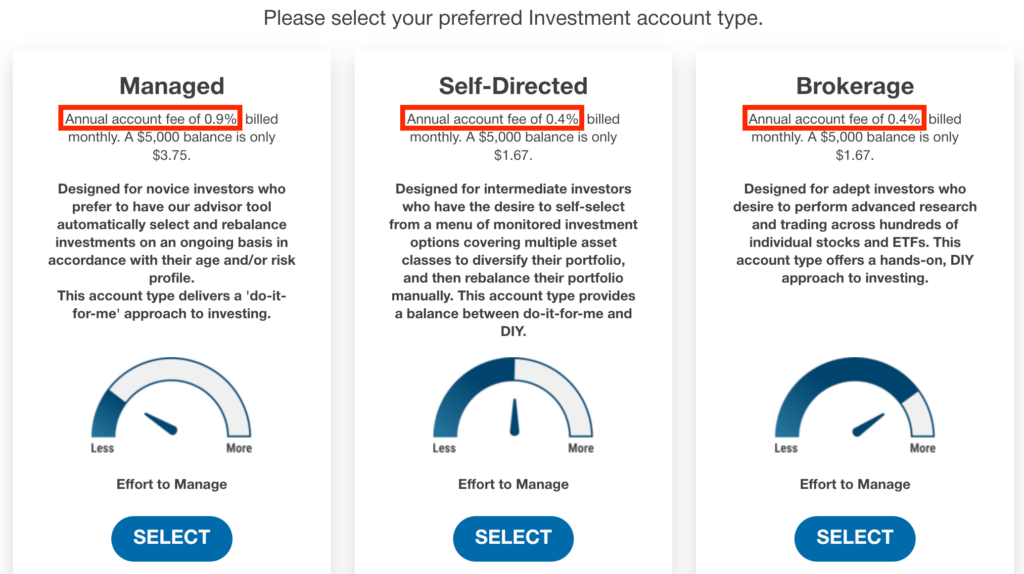Click the Managed heading
This screenshot has height=574, width=1024.
172,86
